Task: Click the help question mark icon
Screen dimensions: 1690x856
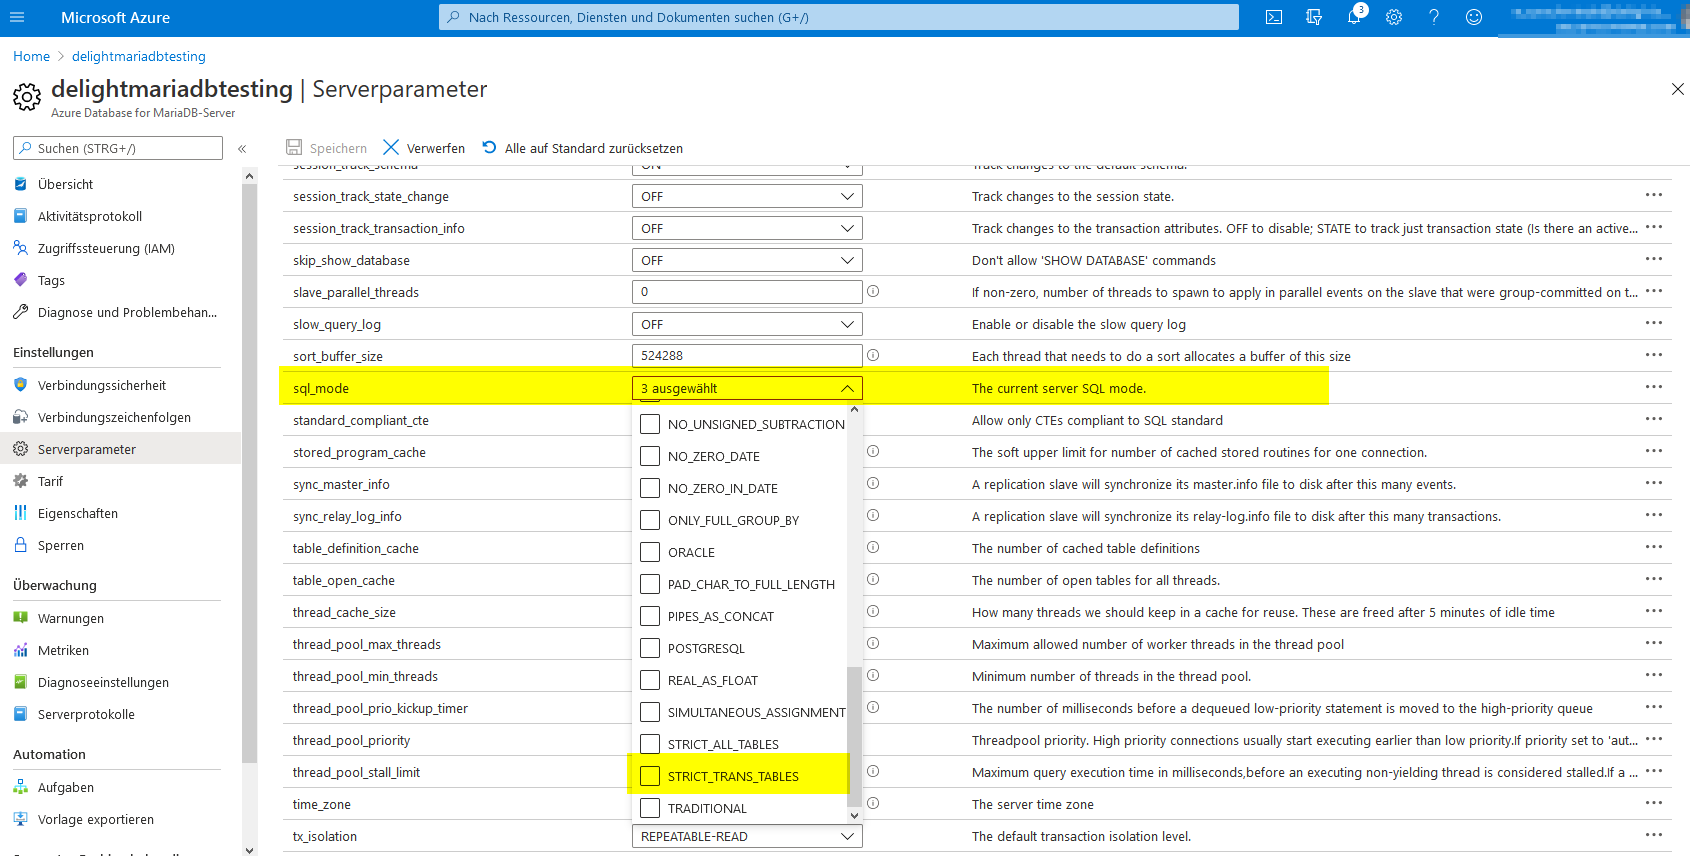Action: 1434,17
